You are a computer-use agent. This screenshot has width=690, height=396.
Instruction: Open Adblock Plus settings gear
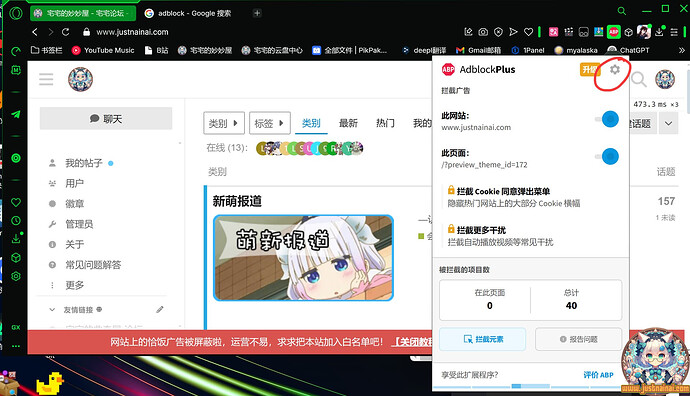point(615,70)
